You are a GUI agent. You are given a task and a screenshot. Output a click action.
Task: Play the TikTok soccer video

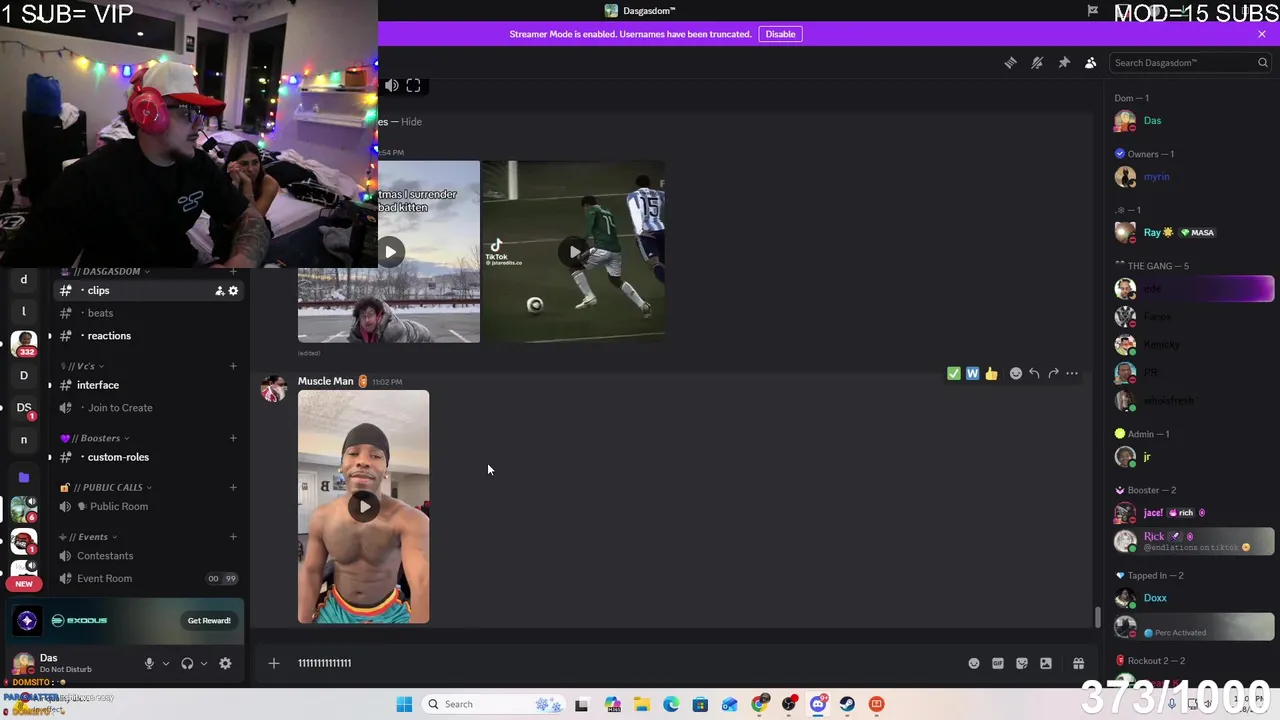tap(573, 252)
